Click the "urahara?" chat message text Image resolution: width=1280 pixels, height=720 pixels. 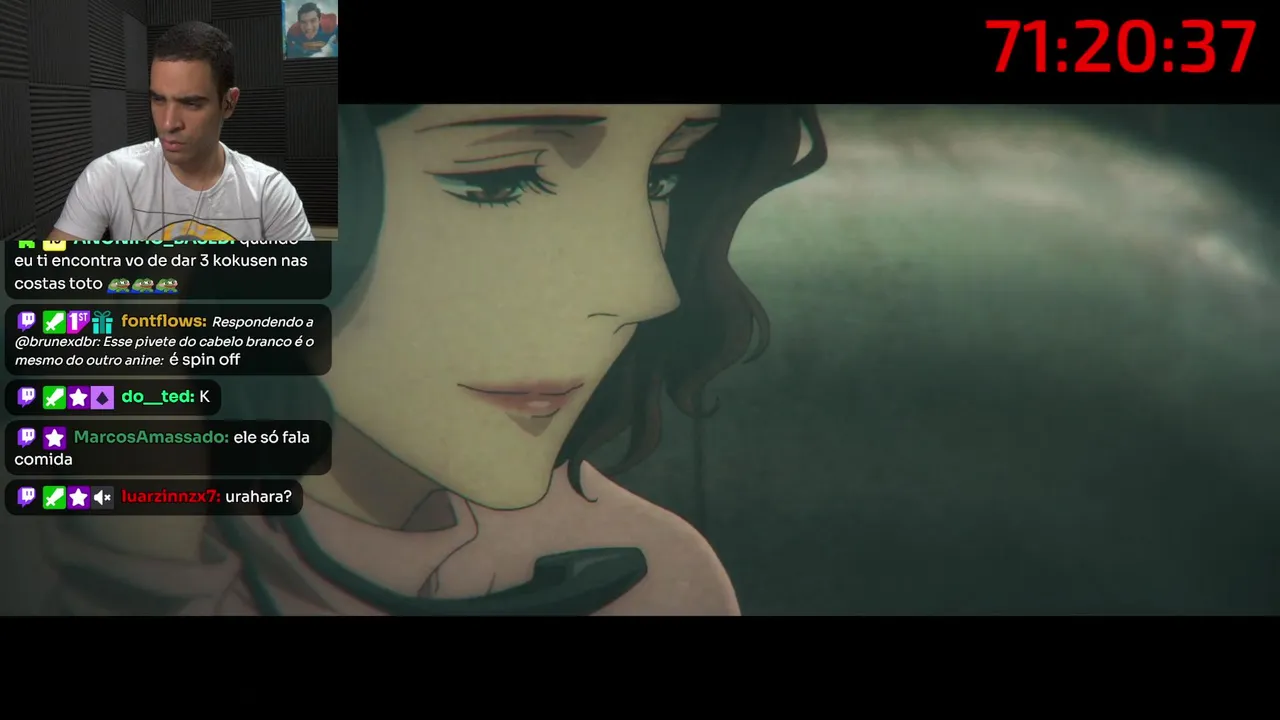(258, 496)
